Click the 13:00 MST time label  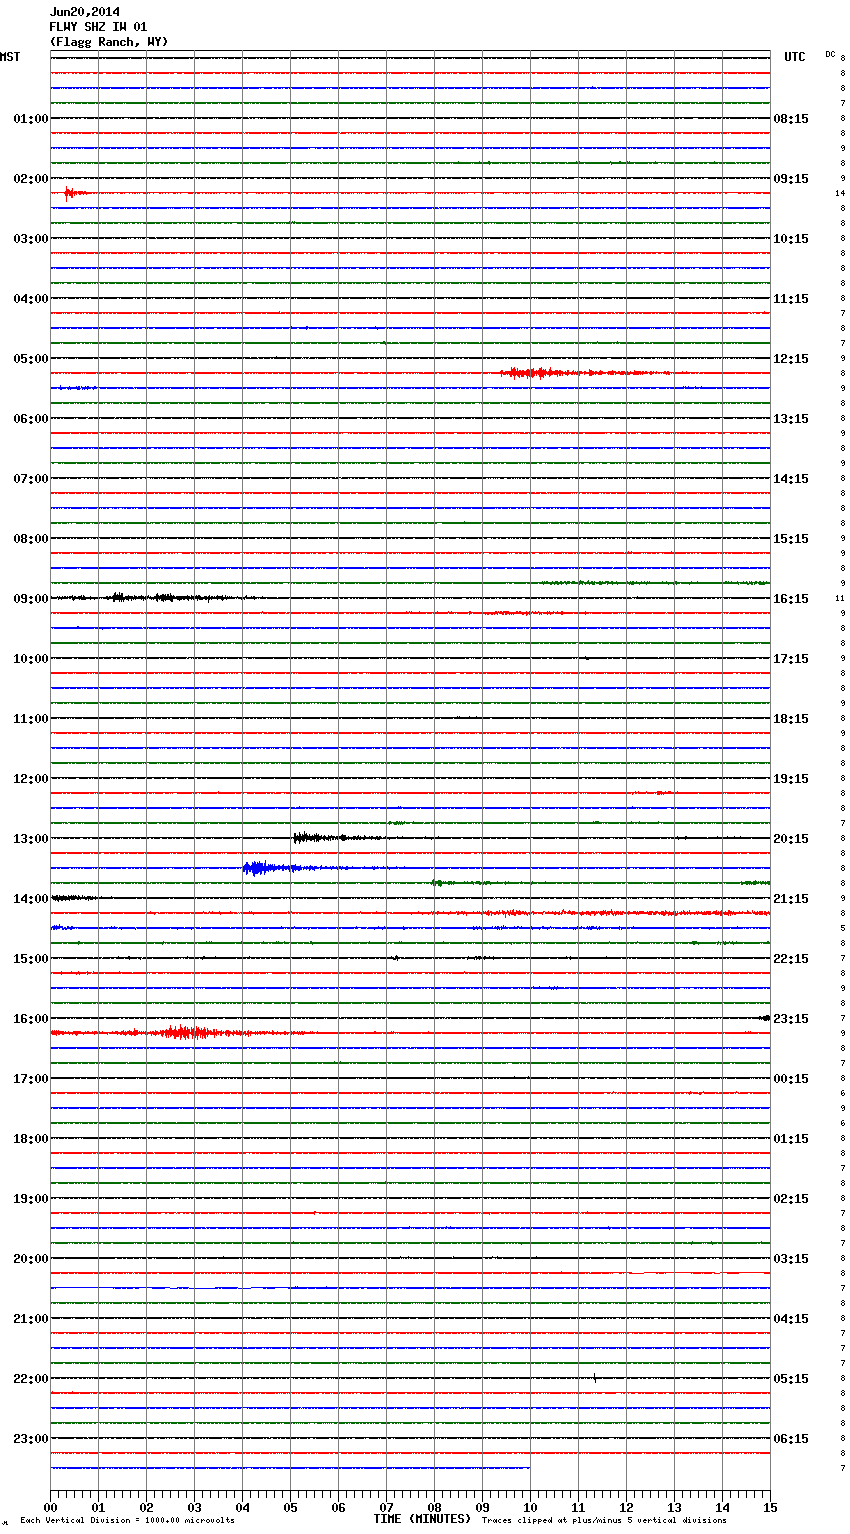pos(30,839)
